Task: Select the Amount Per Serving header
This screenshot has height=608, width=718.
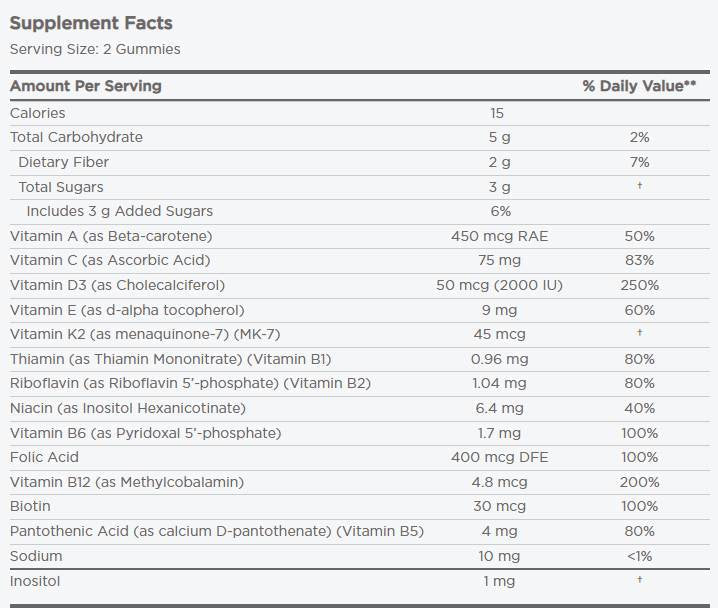Action: 86,86
